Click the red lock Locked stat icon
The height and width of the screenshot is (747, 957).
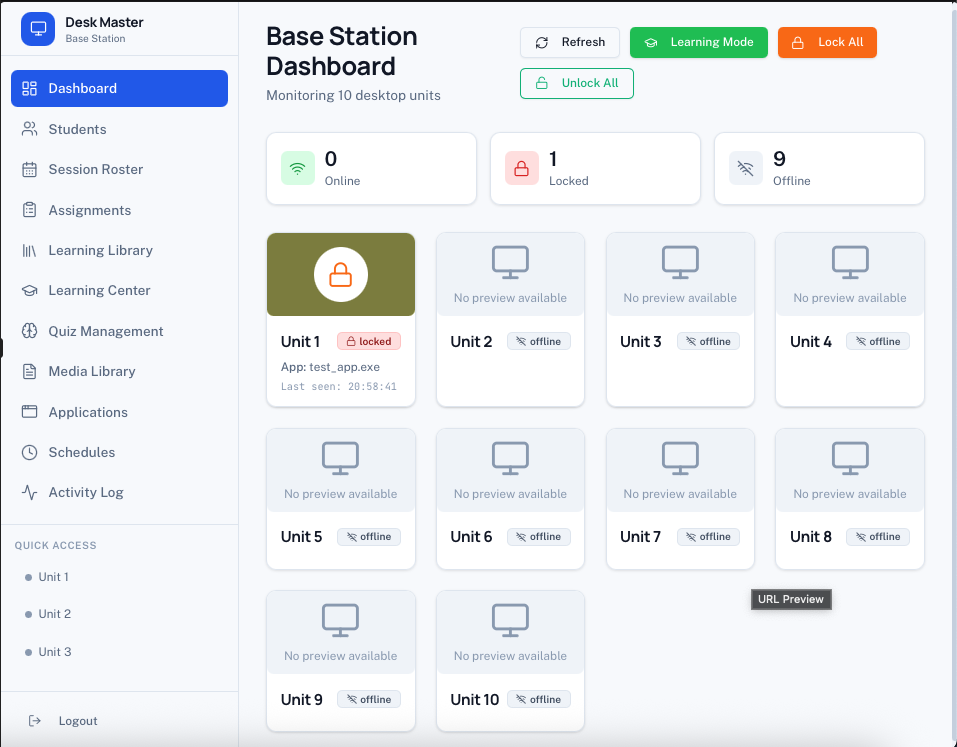522,168
